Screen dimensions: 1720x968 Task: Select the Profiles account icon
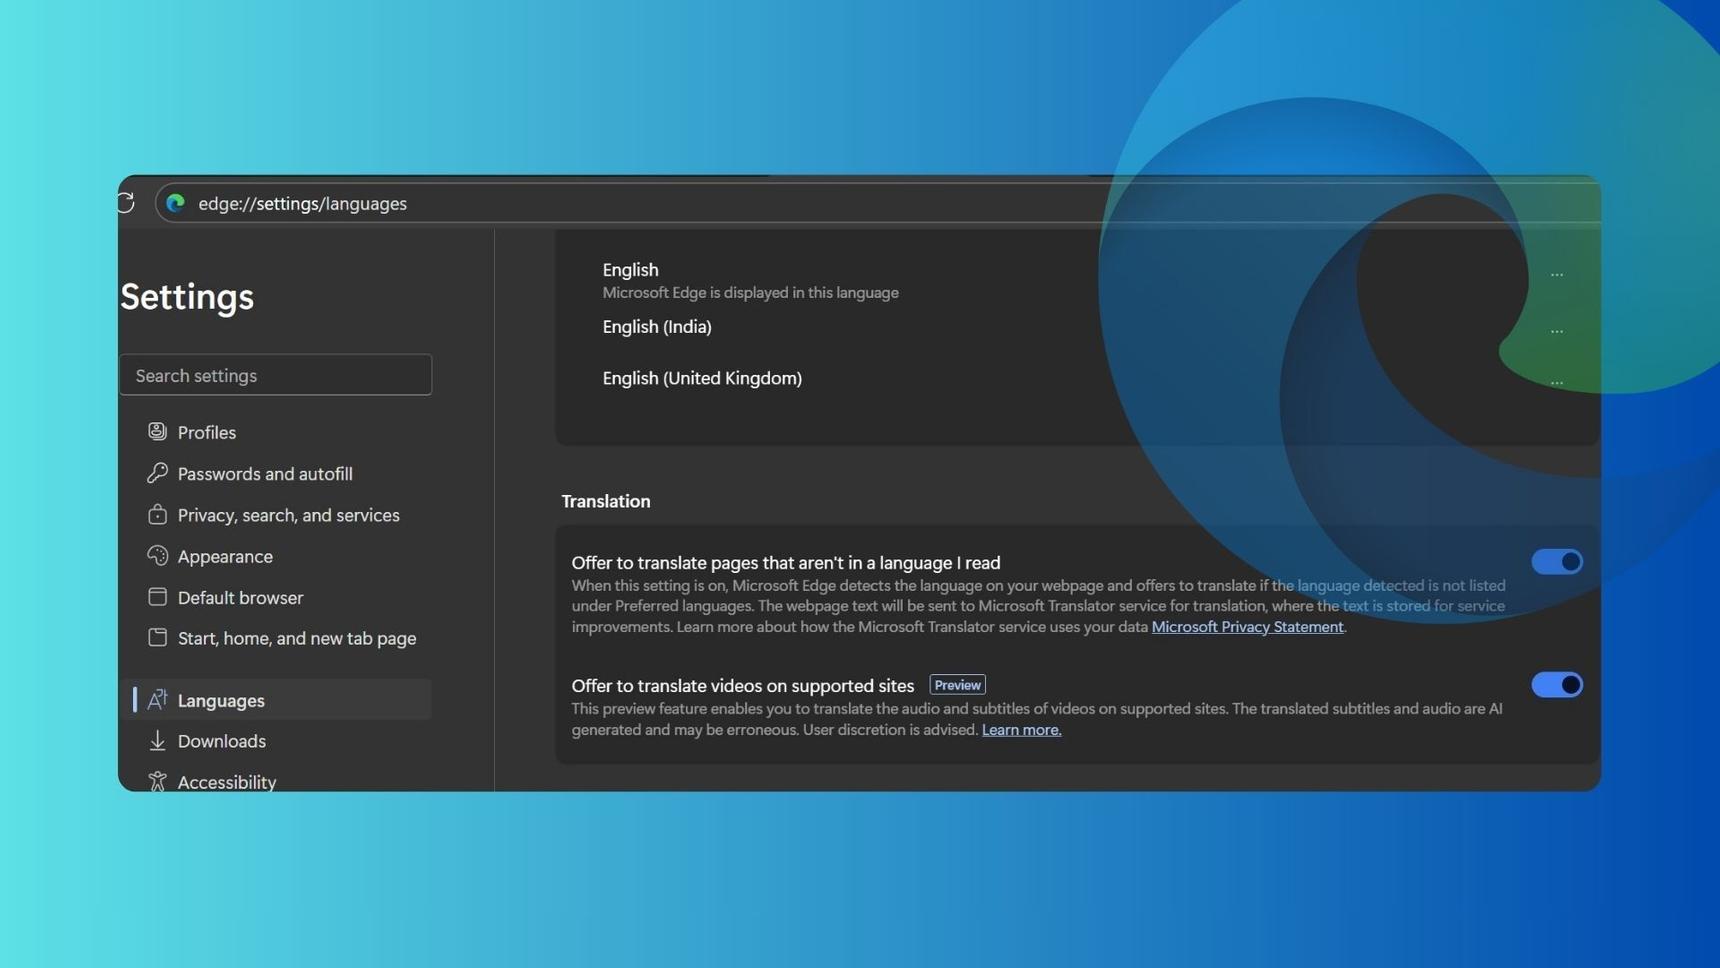158,431
